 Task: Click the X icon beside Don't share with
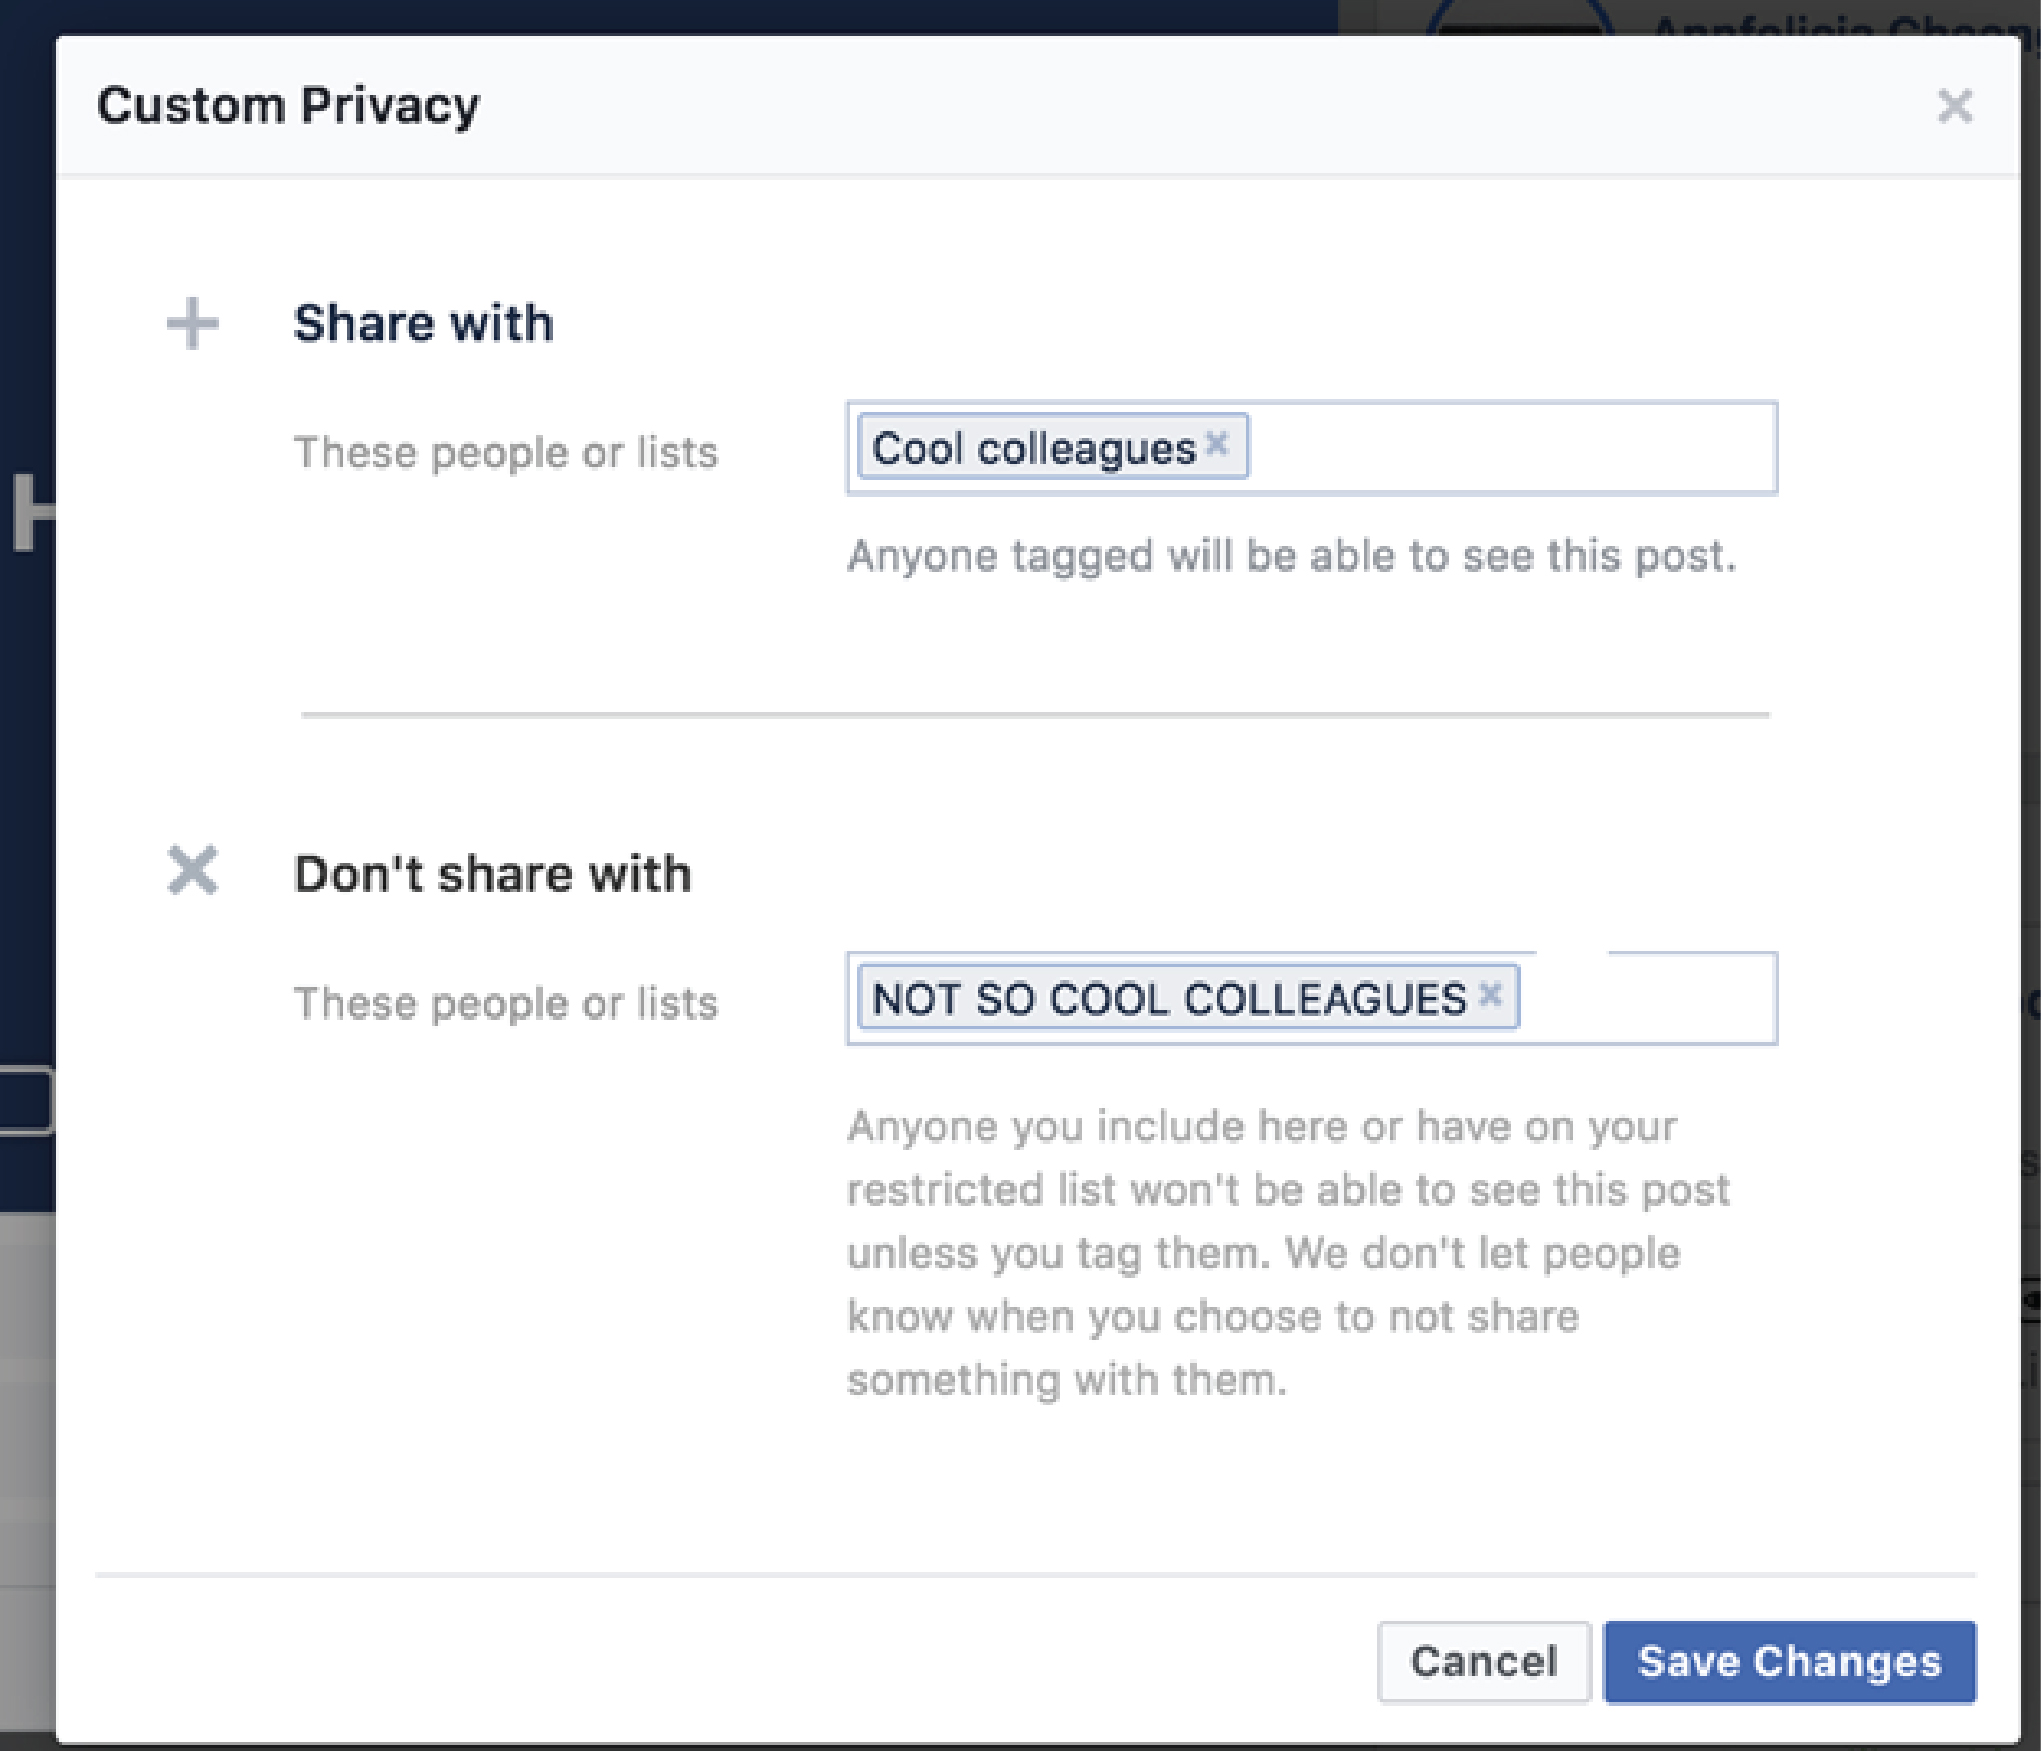pyautogui.click(x=192, y=870)
